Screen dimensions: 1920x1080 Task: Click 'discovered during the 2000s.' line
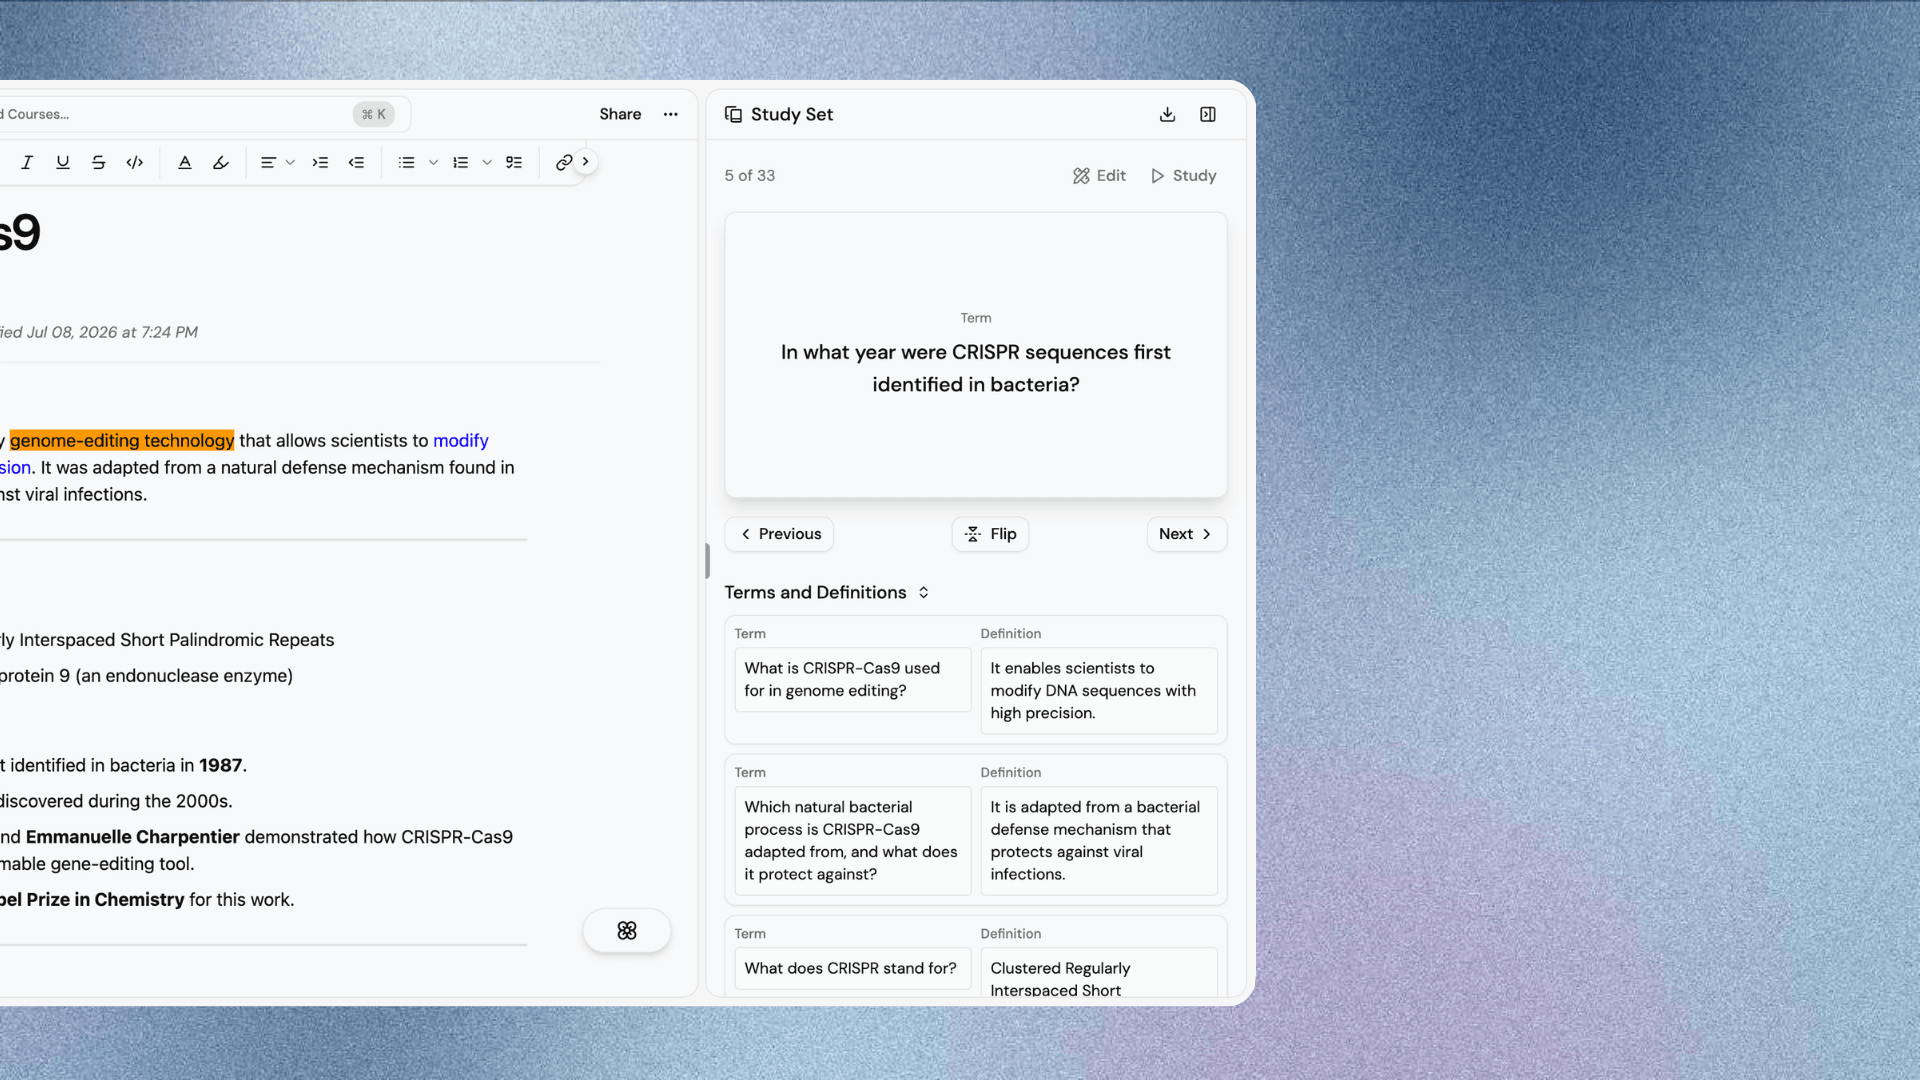click(x=116, y=801)
